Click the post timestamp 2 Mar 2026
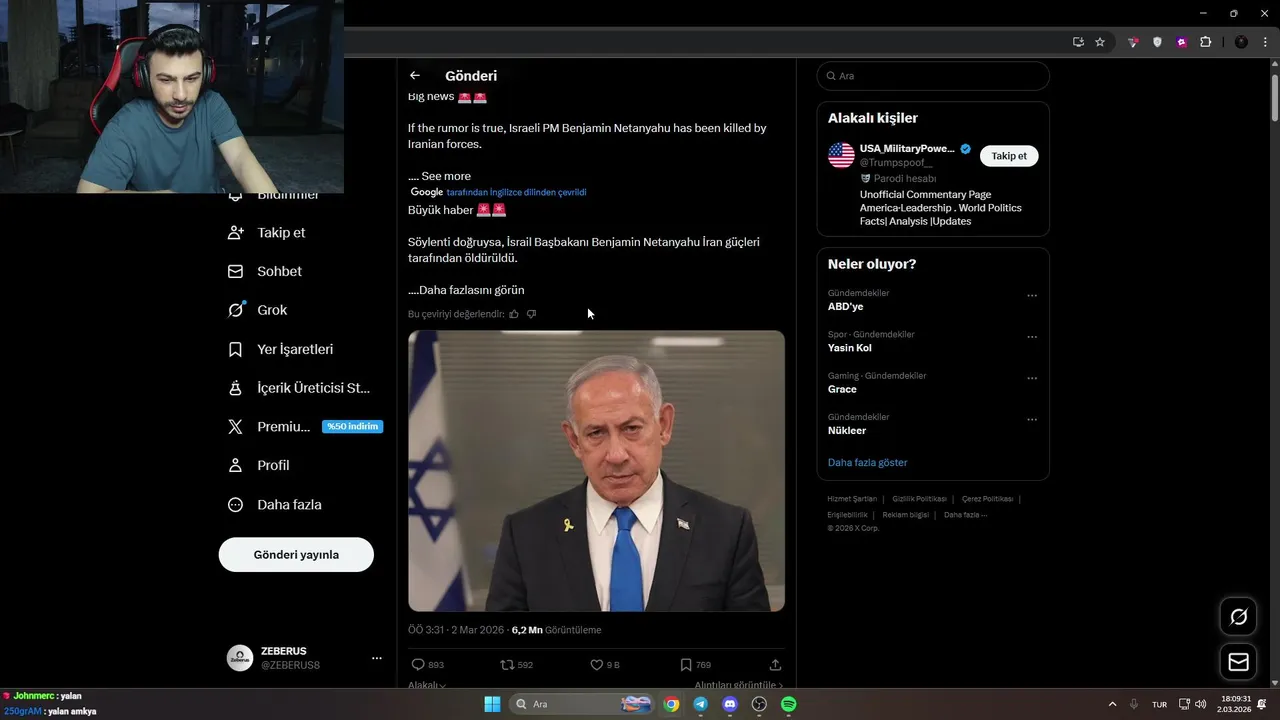The image size is (1280, 720). (x=455, y=630)
